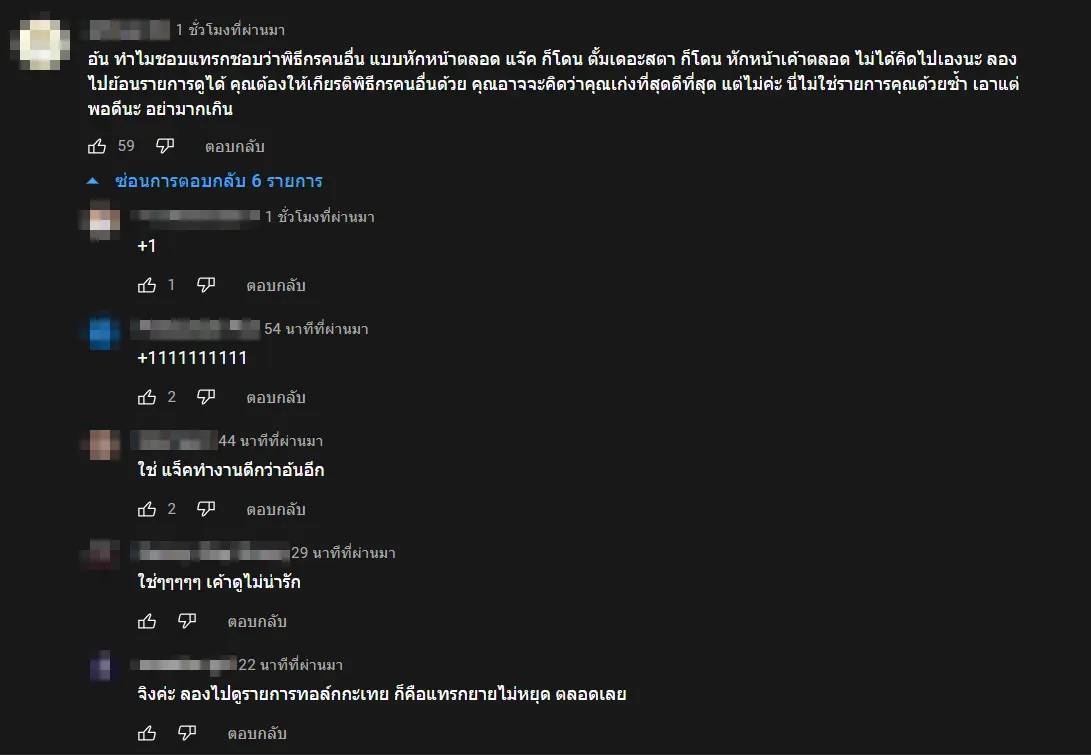Like the "ใช่ แจ็คทำงานดีกว่าอันอีก" reply
Viewport: 1091px width, 755px height.
(x=147, y=509)
